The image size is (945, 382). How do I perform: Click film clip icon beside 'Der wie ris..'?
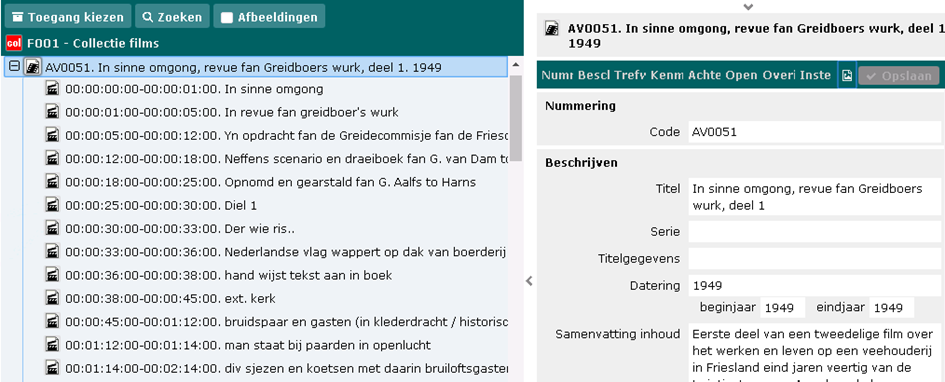pos(53,229)
